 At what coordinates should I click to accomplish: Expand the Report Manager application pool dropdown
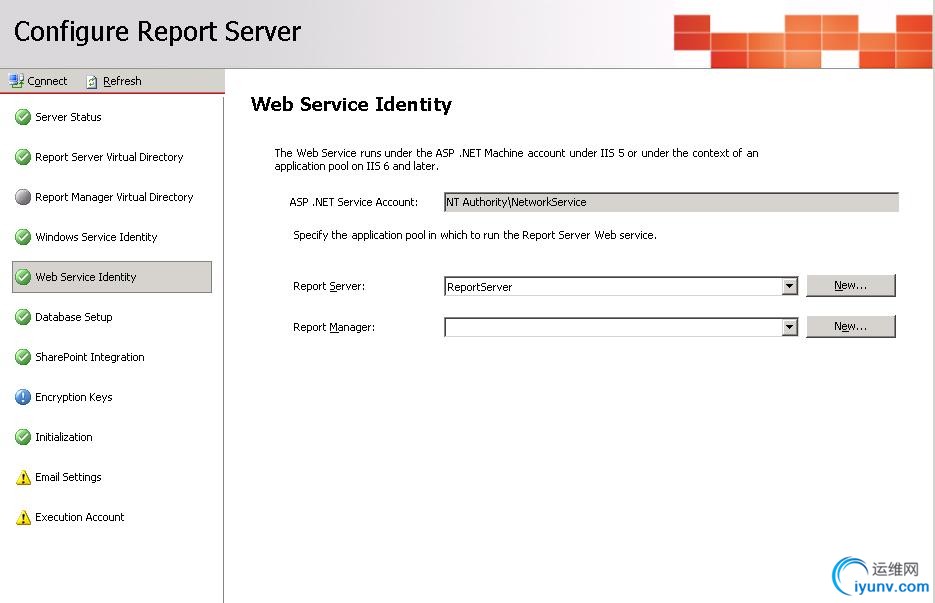tap(790, 327)
